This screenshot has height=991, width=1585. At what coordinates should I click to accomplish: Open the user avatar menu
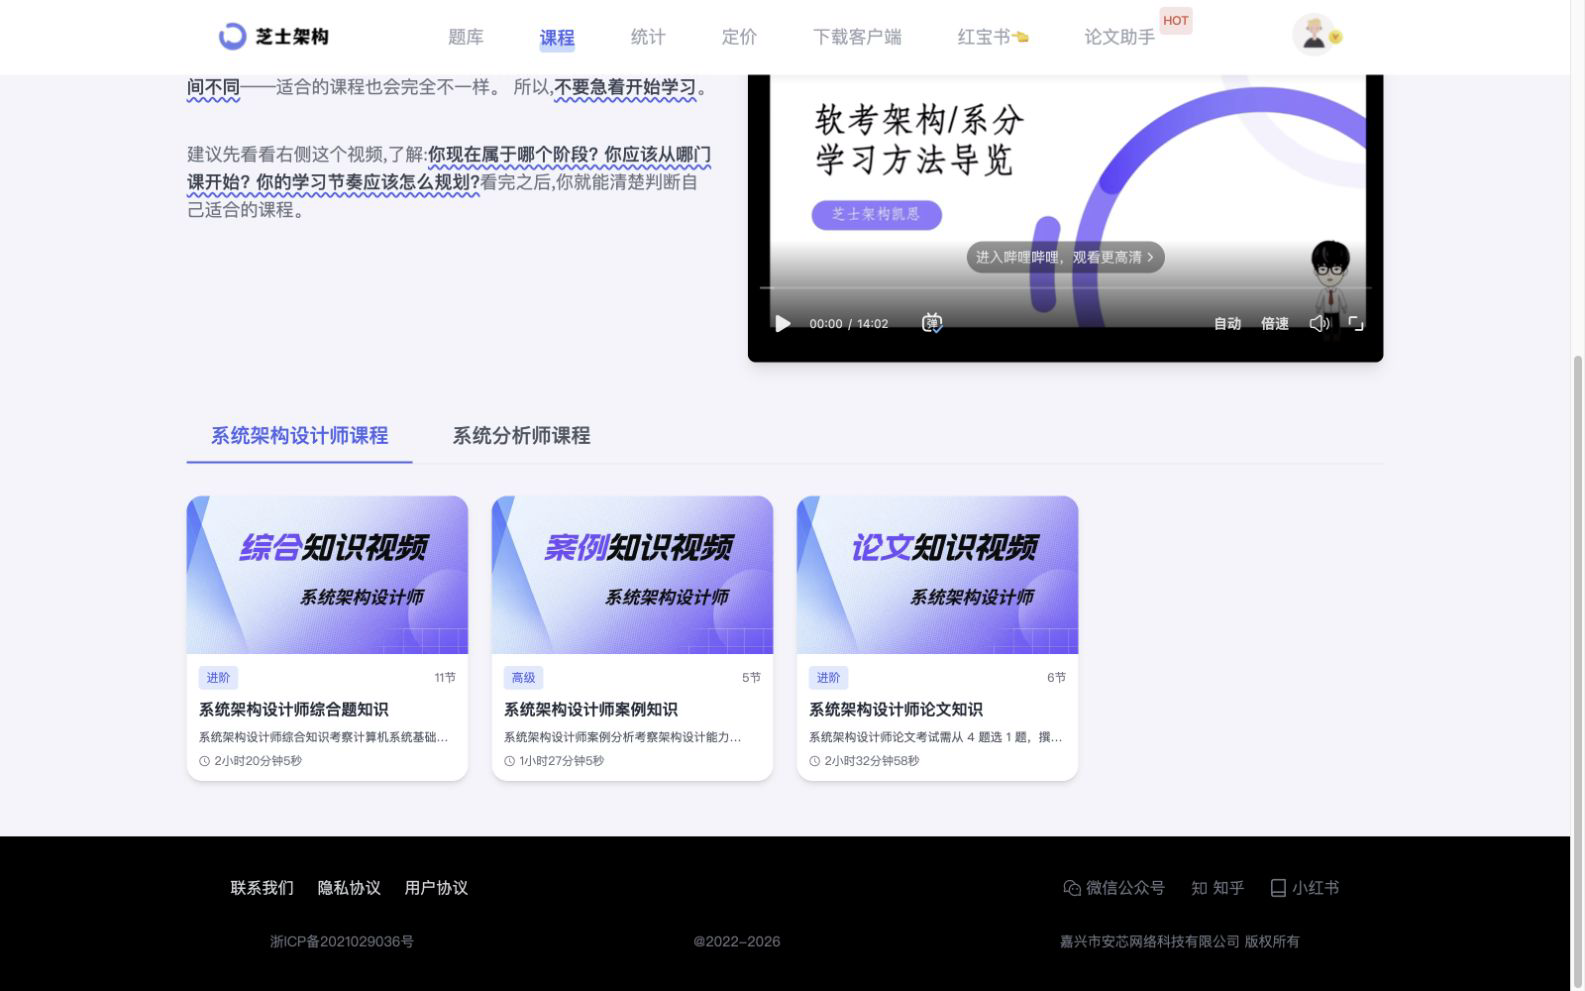[1316, 35]
